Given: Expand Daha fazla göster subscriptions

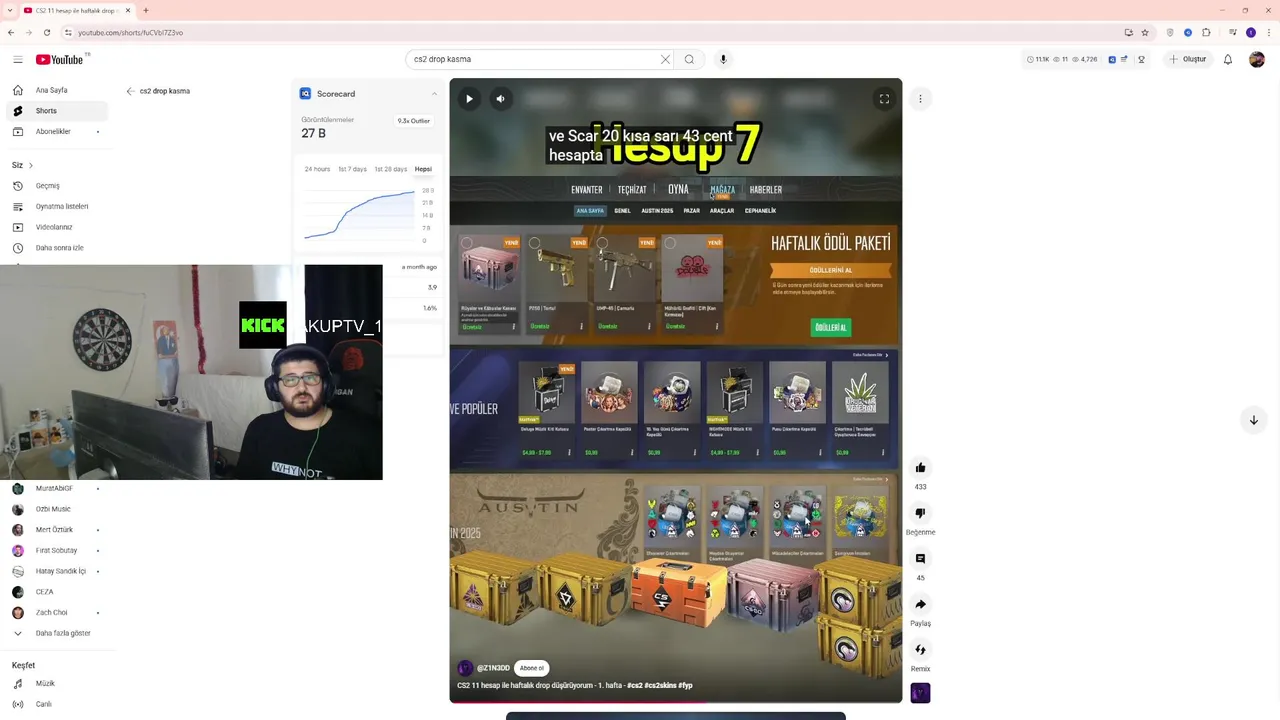Looking at the screenshot, I should [55, 633].
